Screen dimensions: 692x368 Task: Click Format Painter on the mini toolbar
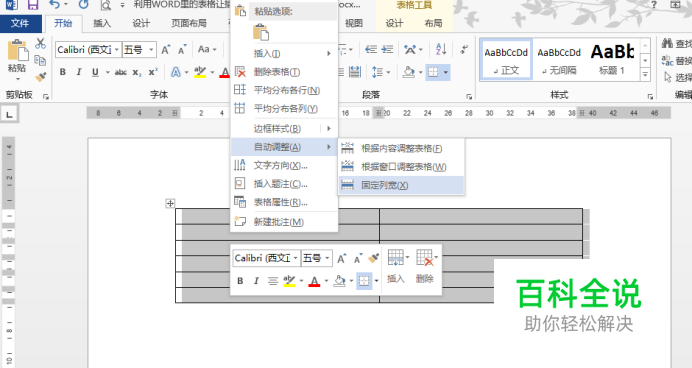(373, 258)
